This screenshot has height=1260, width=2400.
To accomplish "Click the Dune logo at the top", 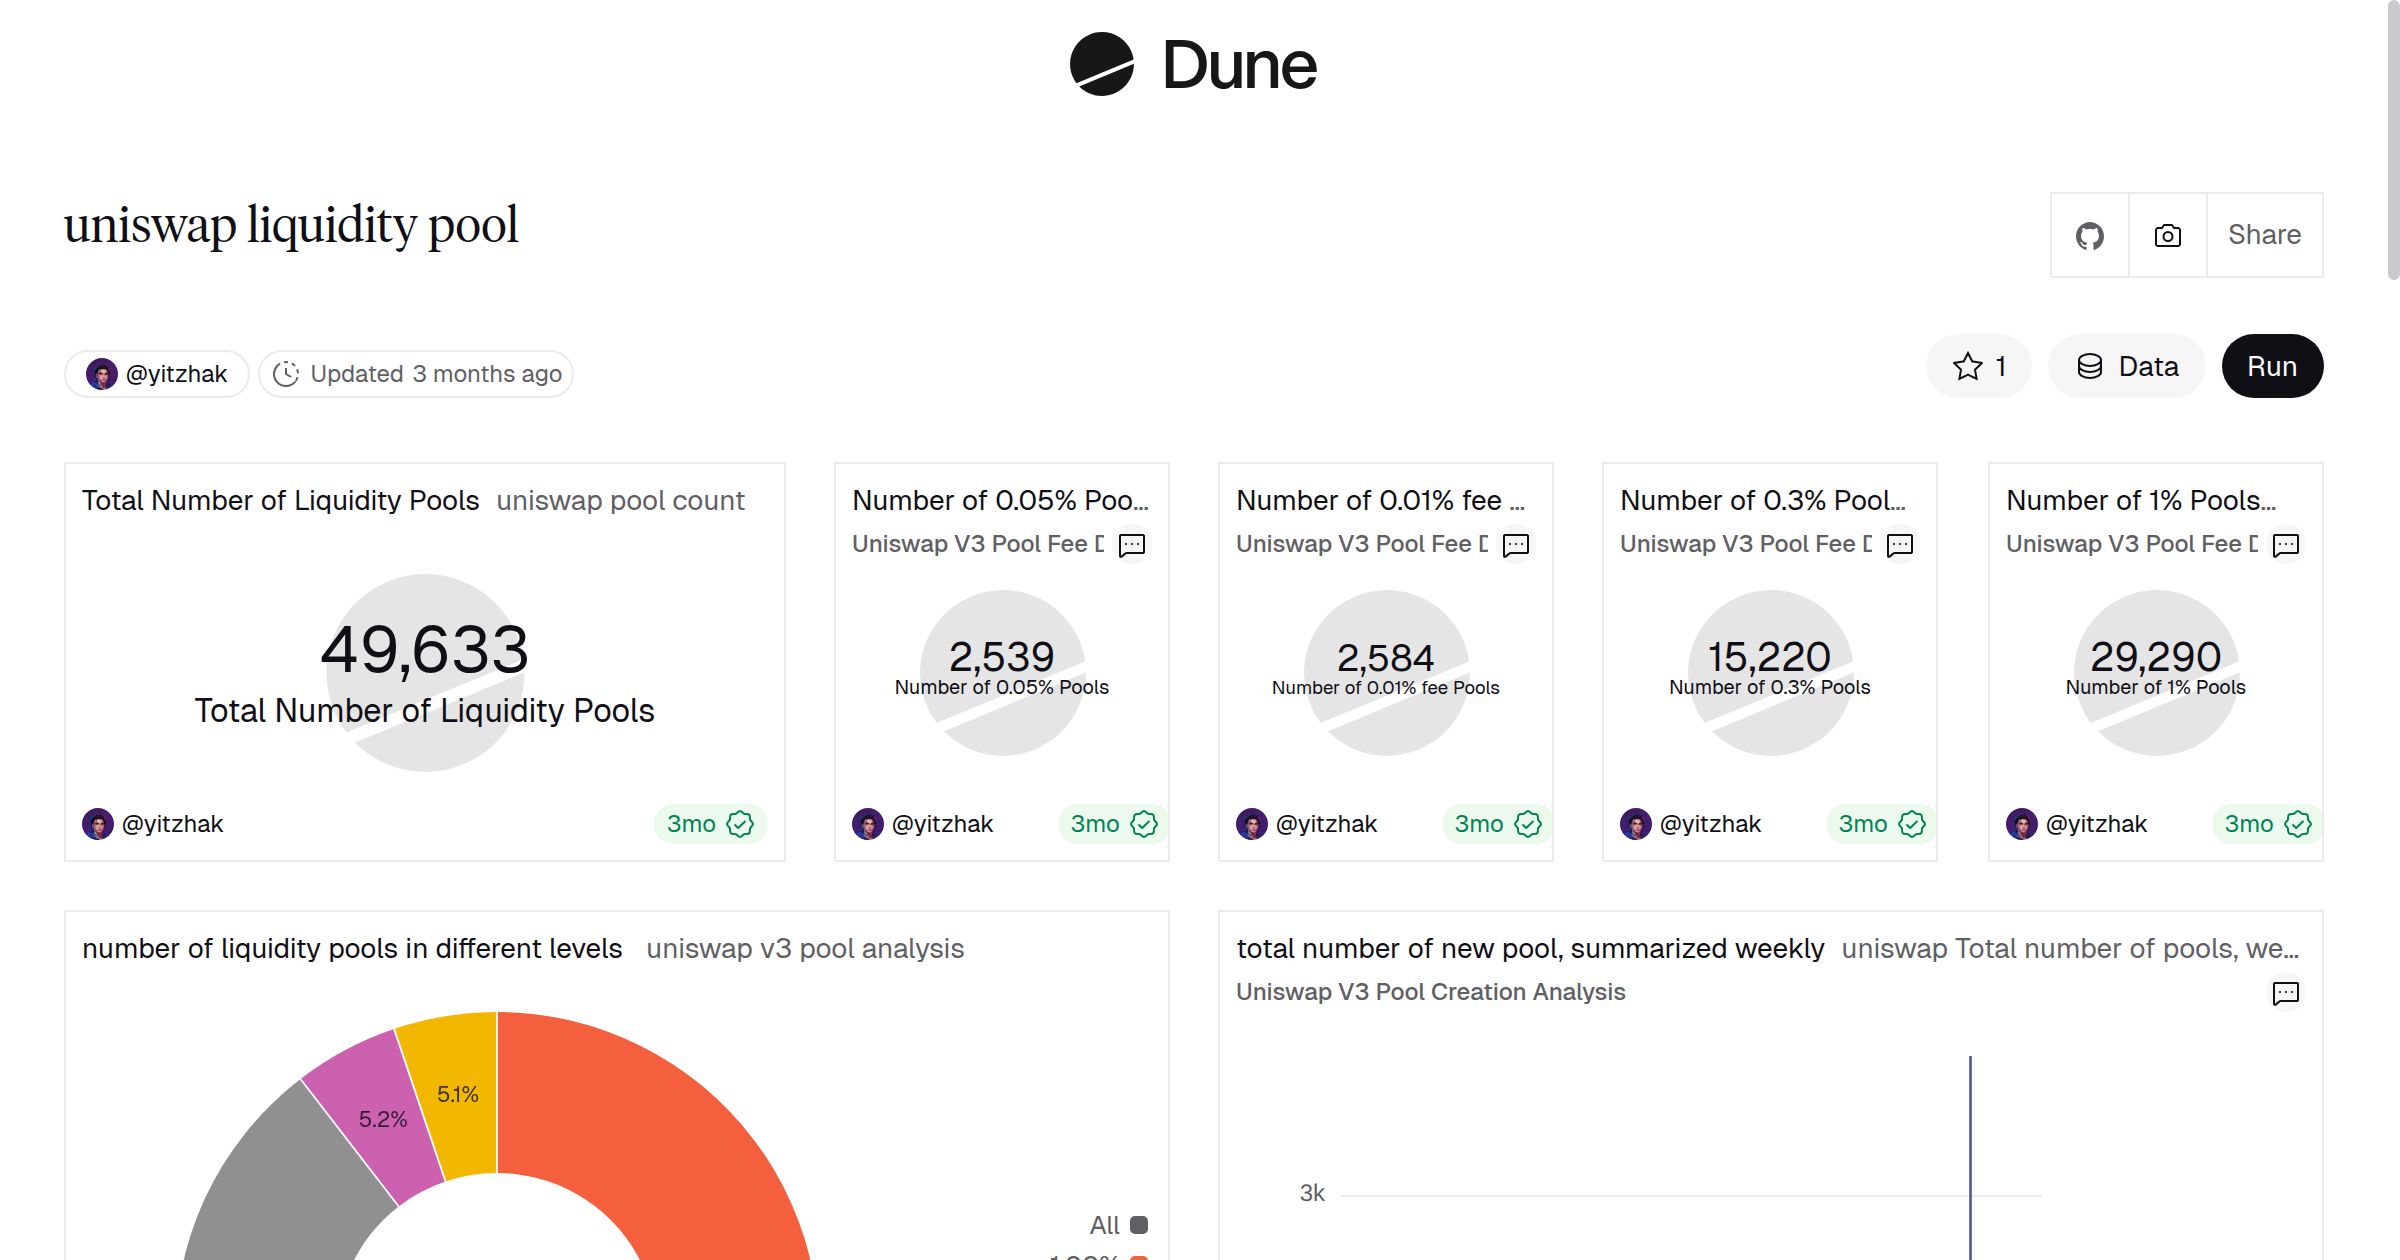I will (x=1193, y=65).
